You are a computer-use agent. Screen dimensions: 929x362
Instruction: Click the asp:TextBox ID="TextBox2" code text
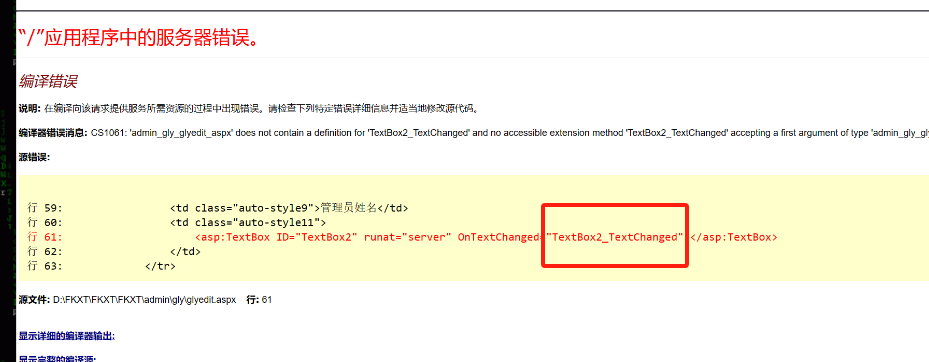tap(277, 237)
